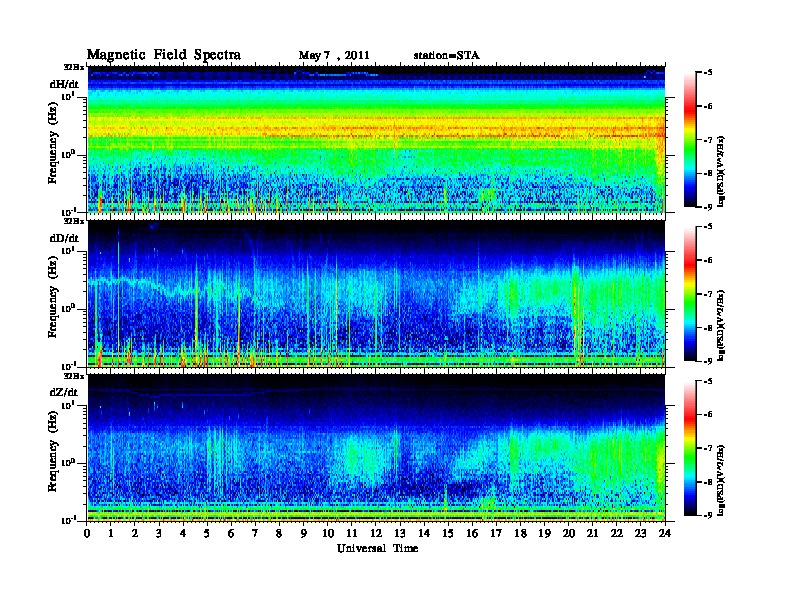This screenshot has height=612, width=792.
Task: Select the date text "May 7 , 2011"
Action: pos(334,56)
